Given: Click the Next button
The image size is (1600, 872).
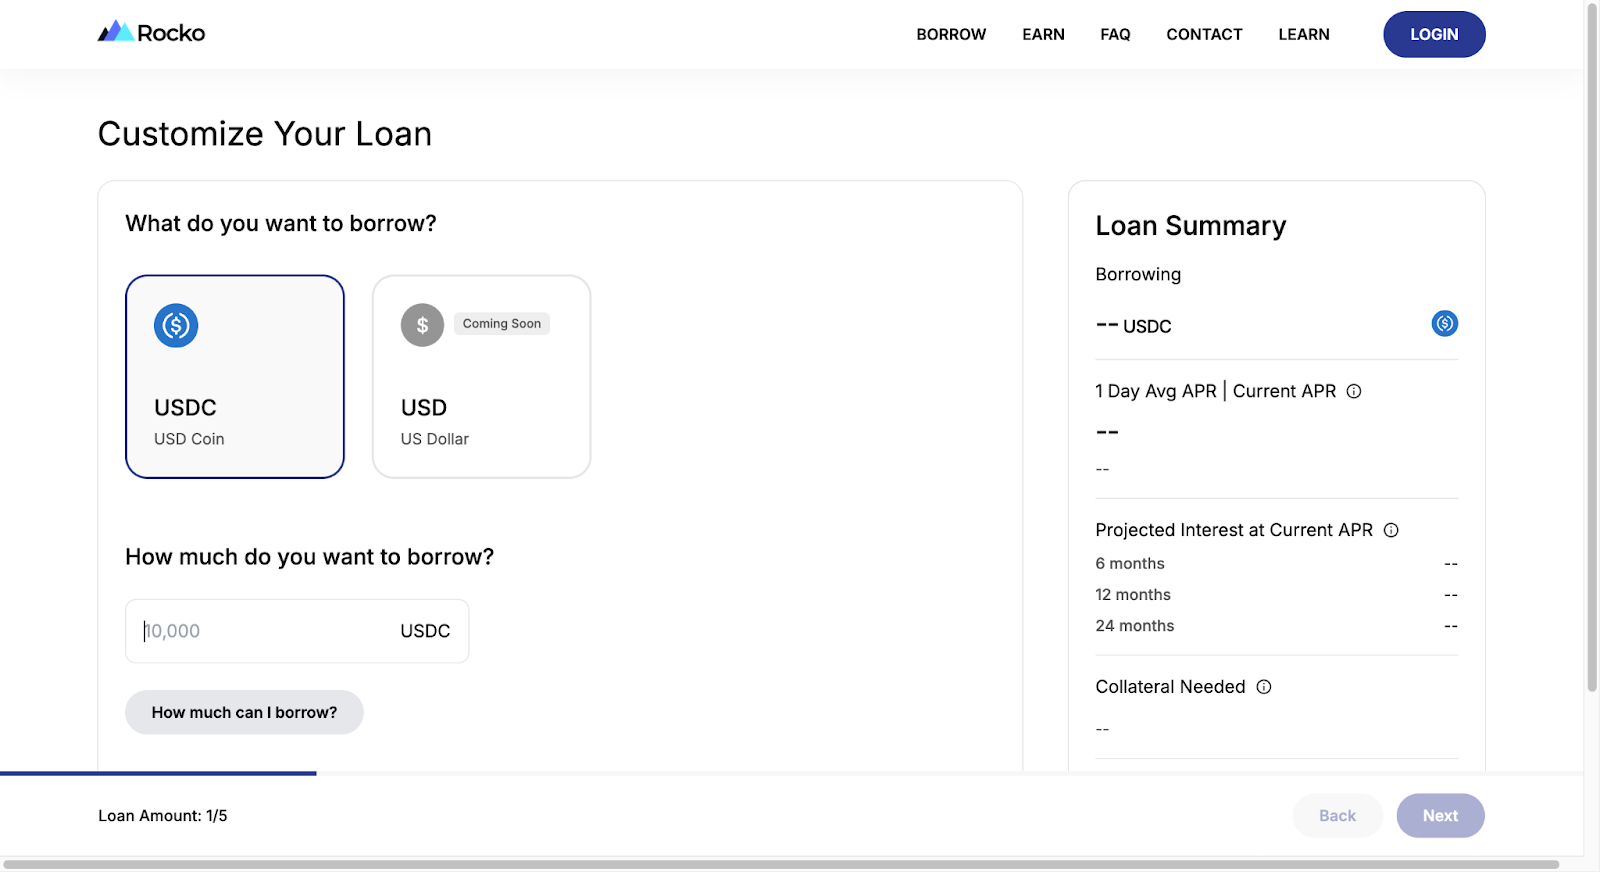Looking at the screenshot, I should click(1440, 816).
